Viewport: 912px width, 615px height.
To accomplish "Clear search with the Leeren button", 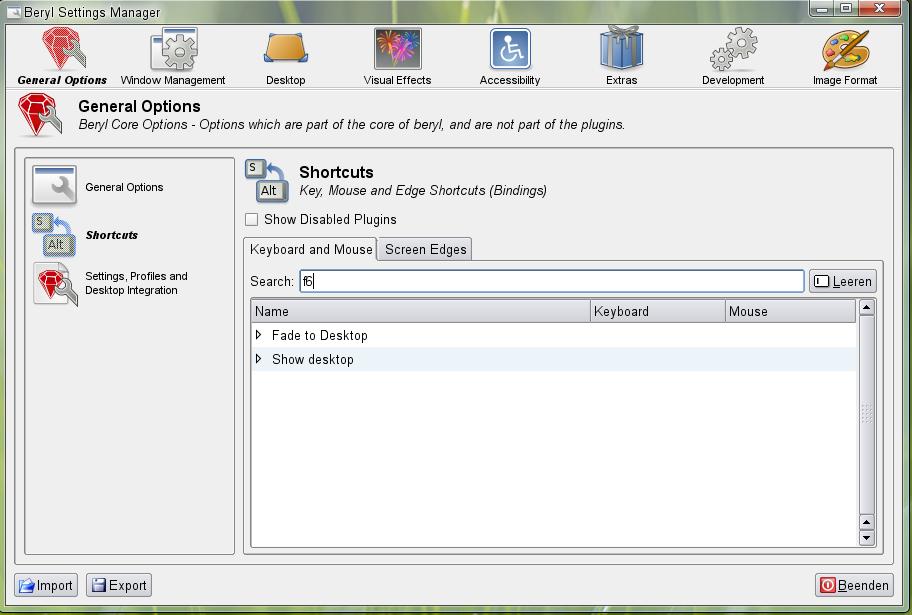I will 842,282.
